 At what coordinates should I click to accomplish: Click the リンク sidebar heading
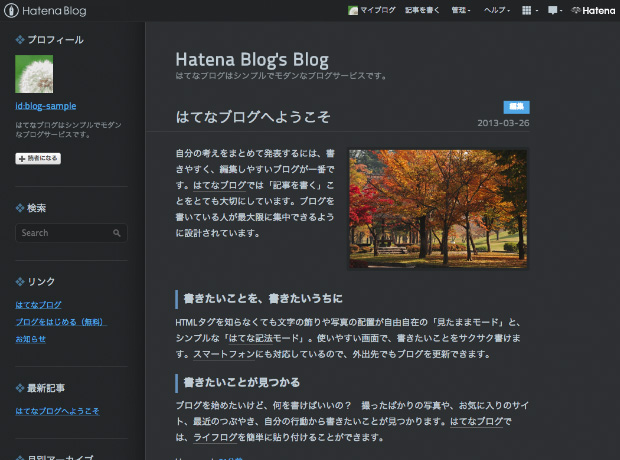pyautogui.click(x=41, y=282)
